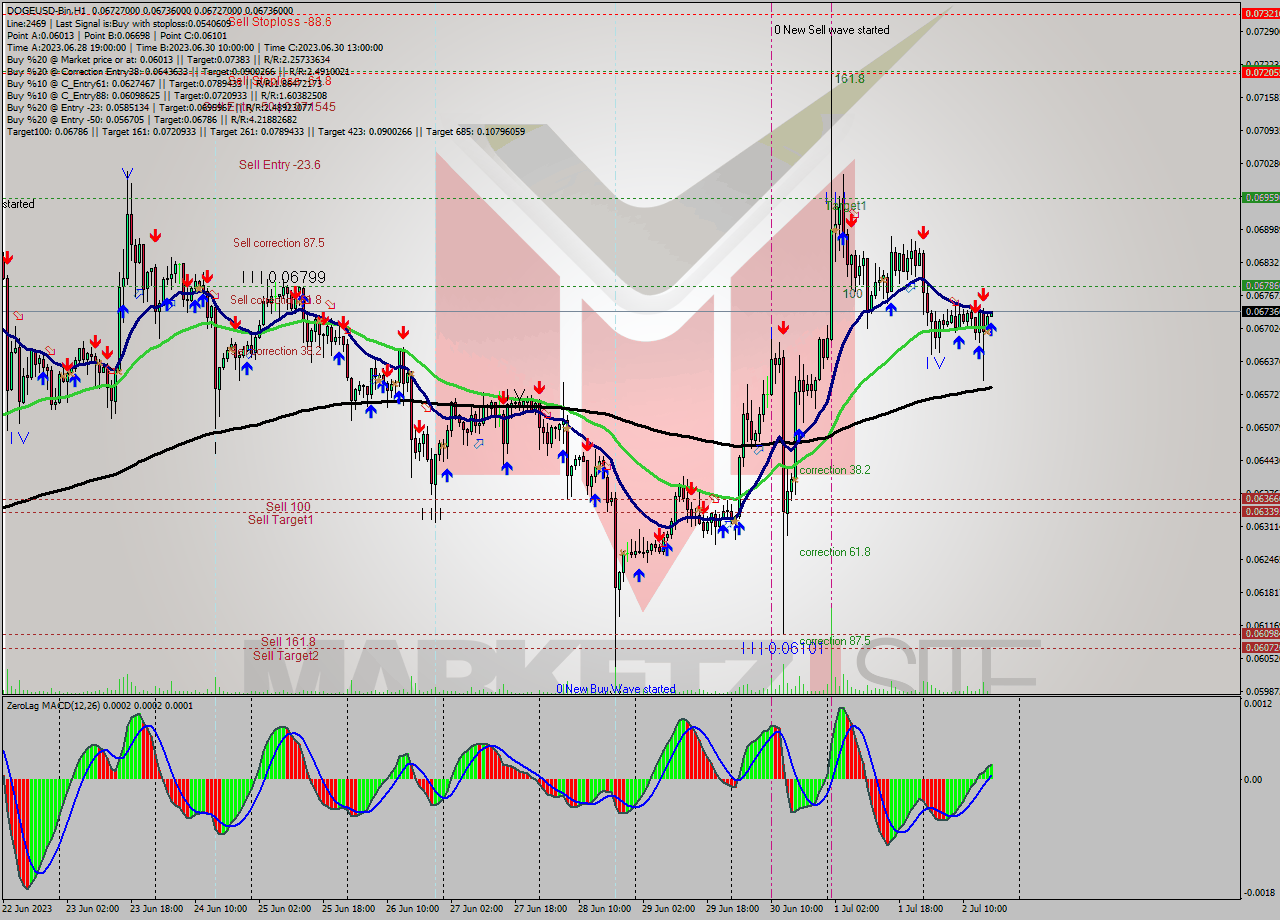
Task: Click the '29 Jun 02:00' time label
Action: 667,909
